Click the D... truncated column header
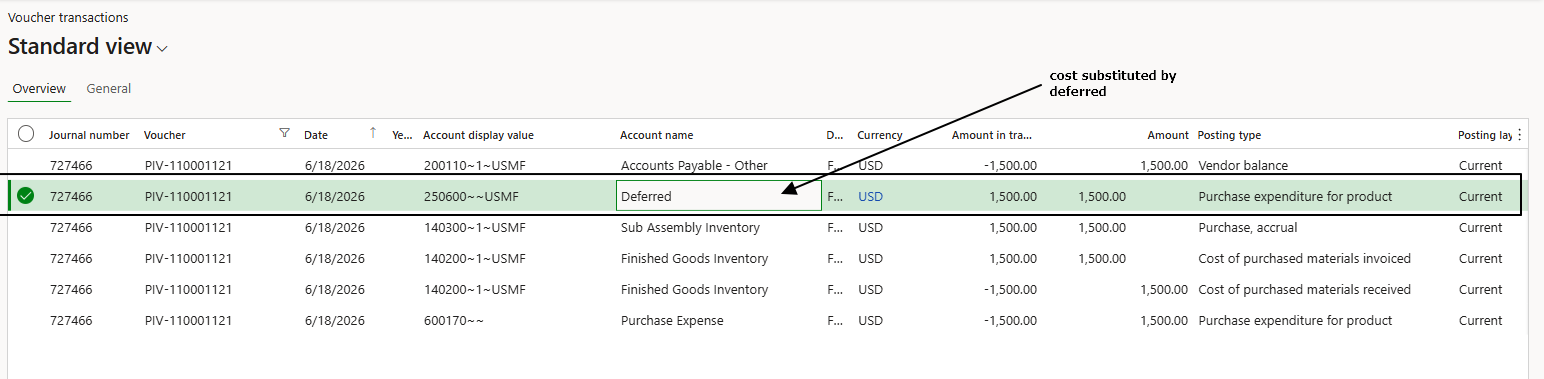The image size is (1544, 379). pos(835,135)
